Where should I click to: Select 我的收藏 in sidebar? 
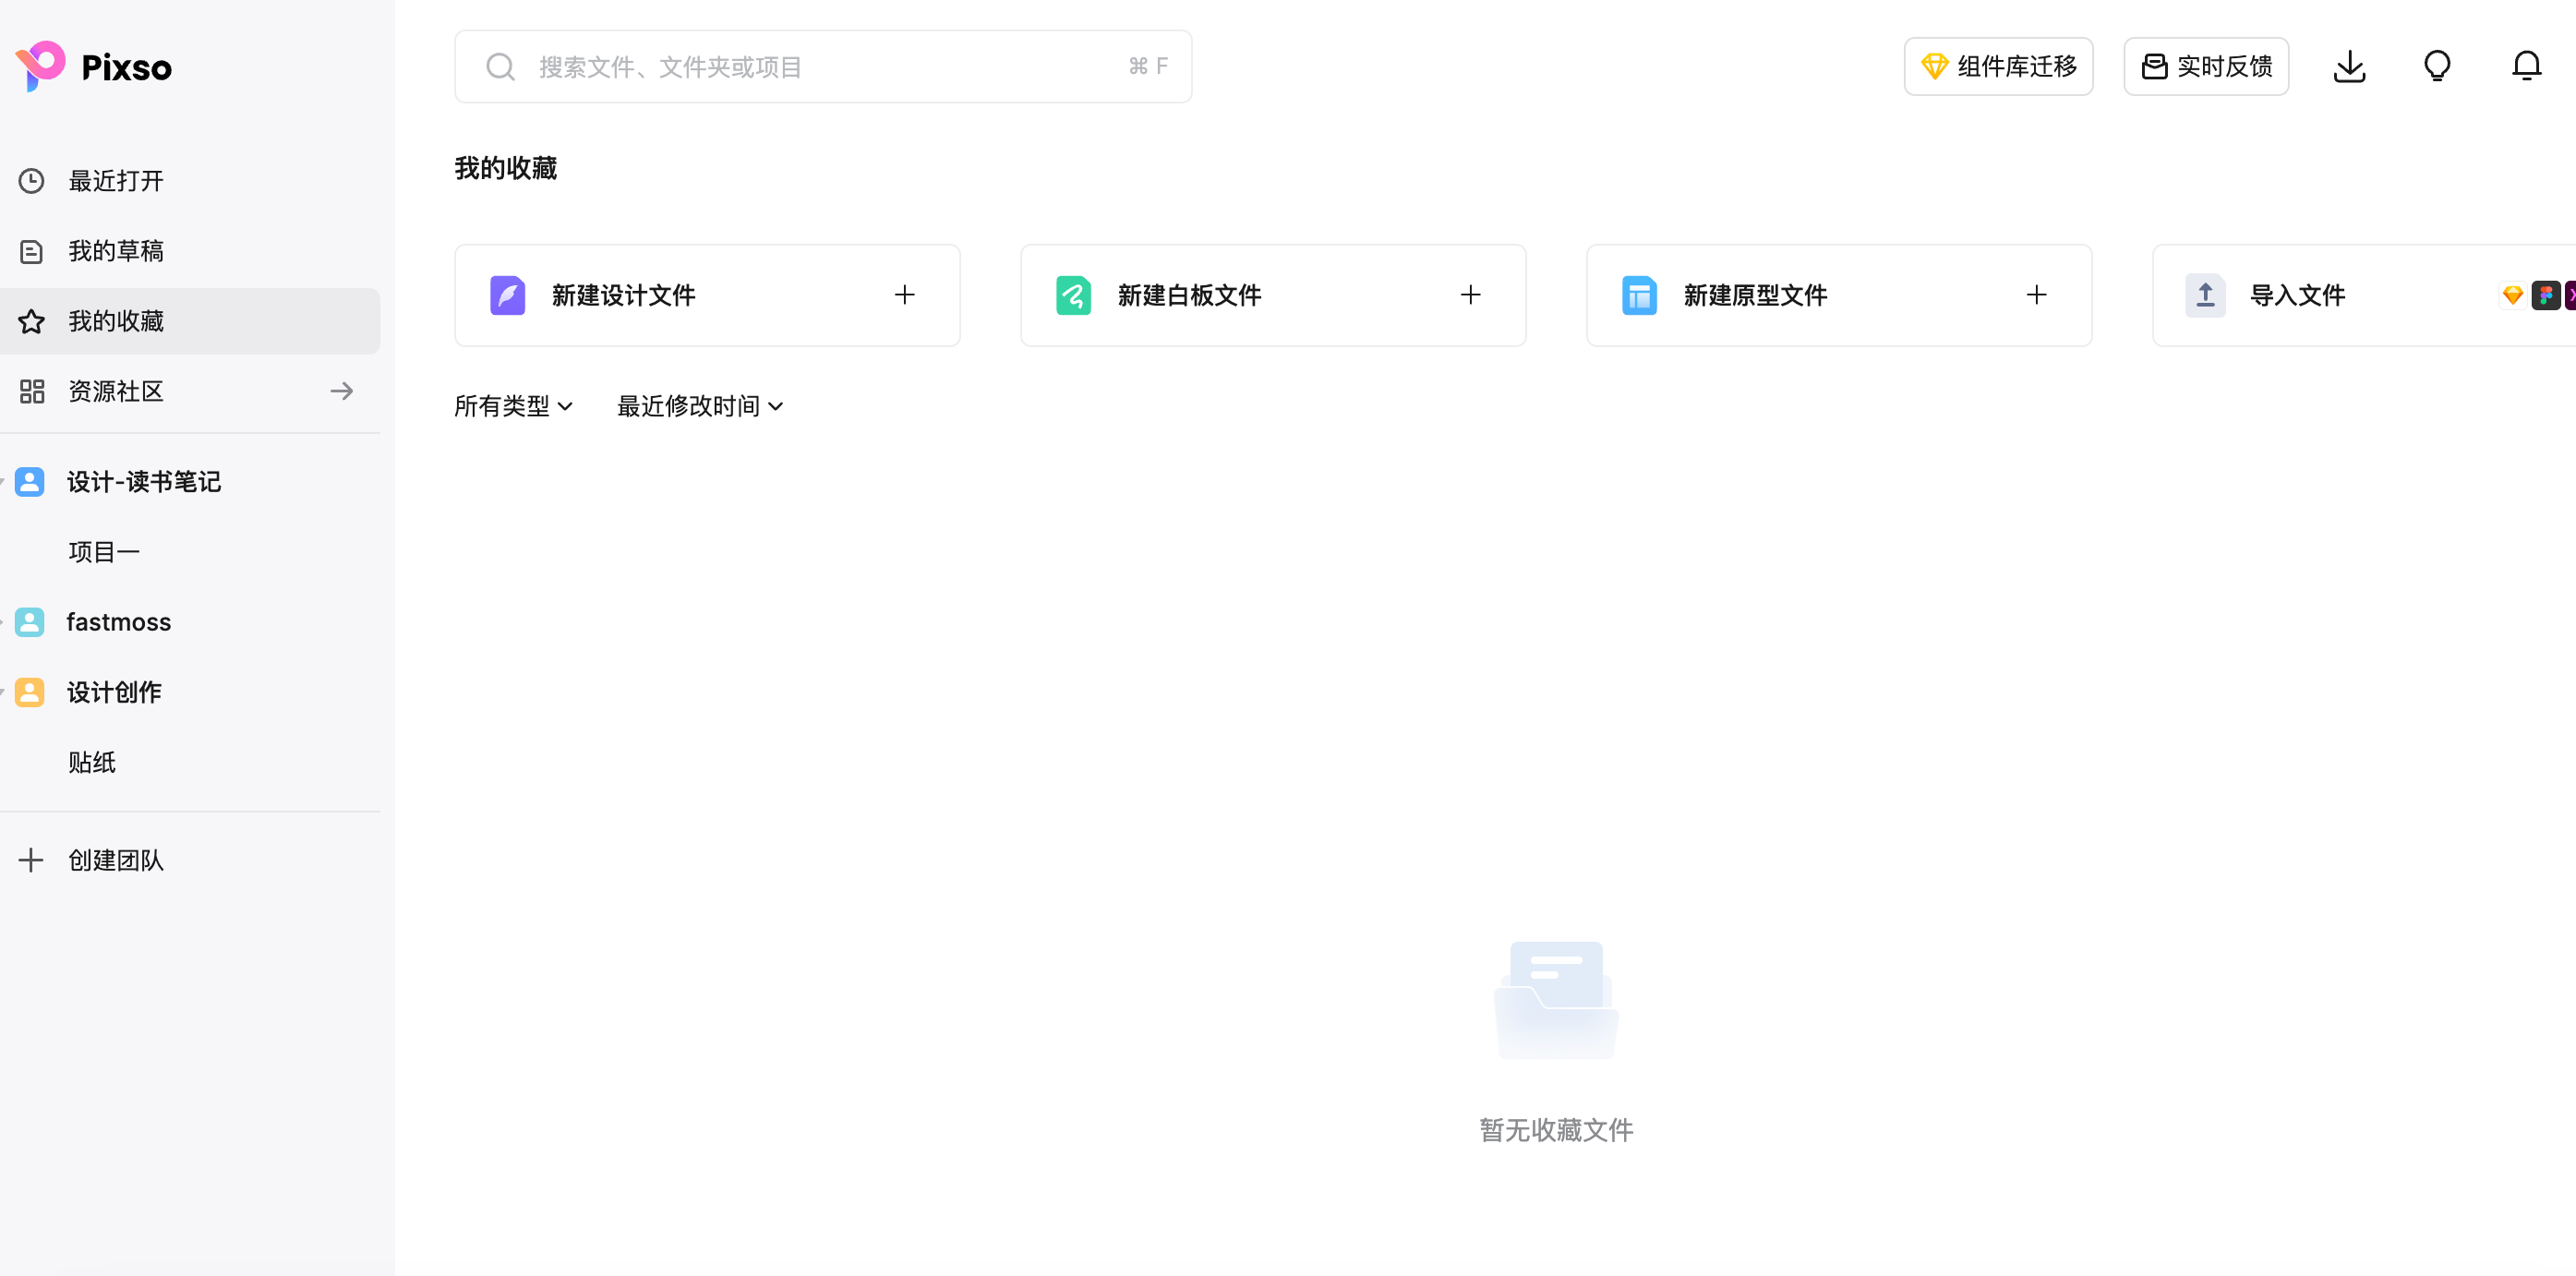point(190,321)
